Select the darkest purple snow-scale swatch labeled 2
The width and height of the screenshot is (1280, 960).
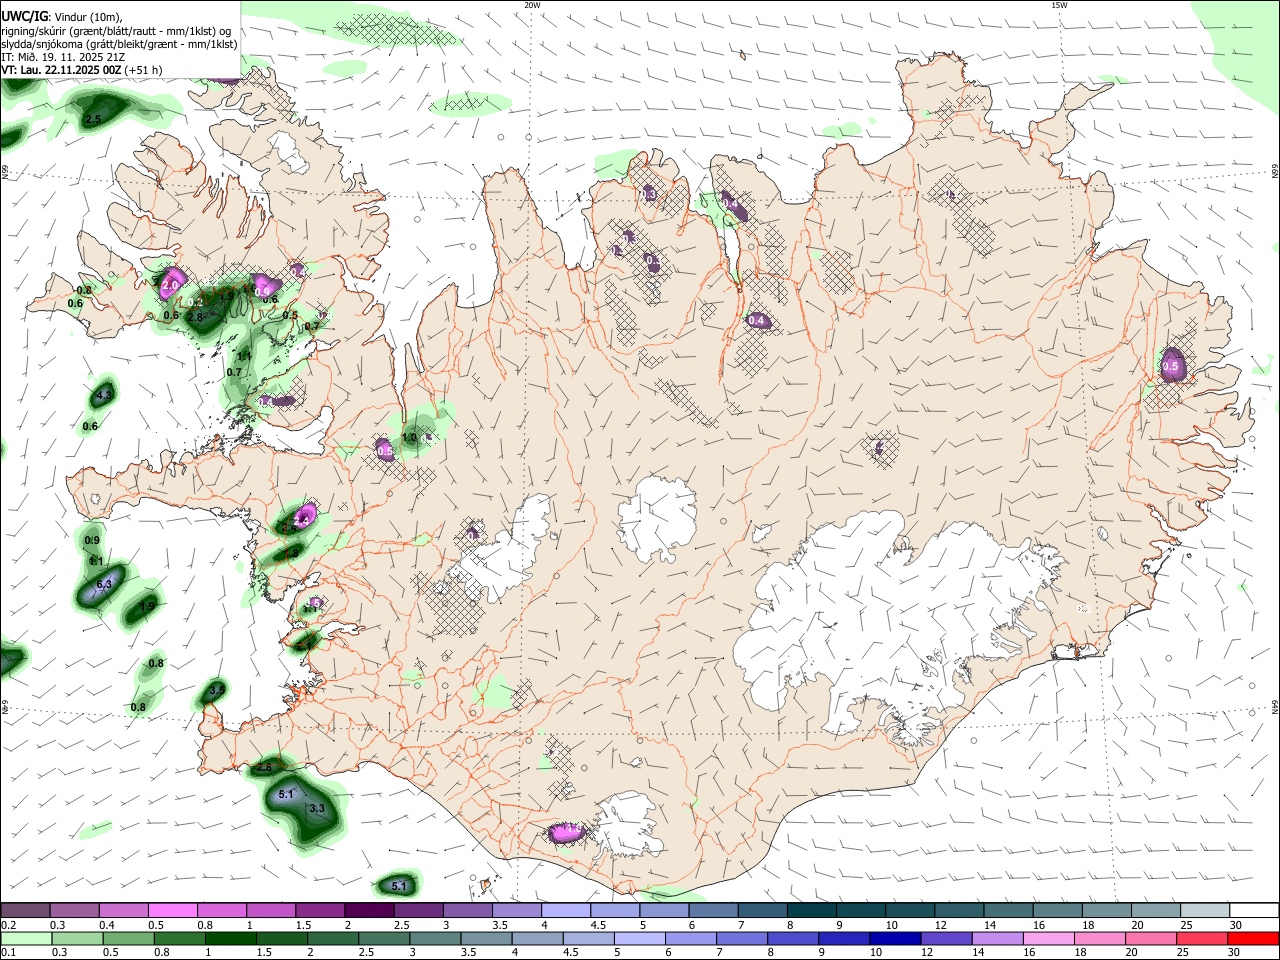(x=369, y=911)
